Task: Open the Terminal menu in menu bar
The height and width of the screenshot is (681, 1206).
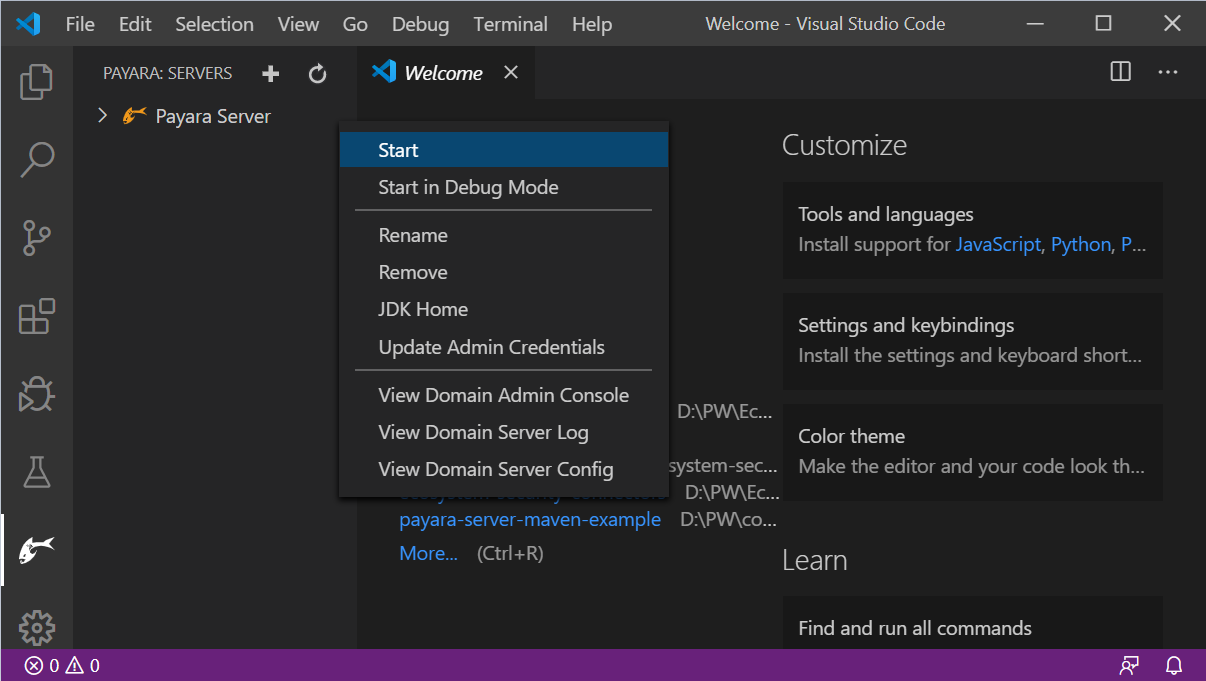Action: click(510, 24)
